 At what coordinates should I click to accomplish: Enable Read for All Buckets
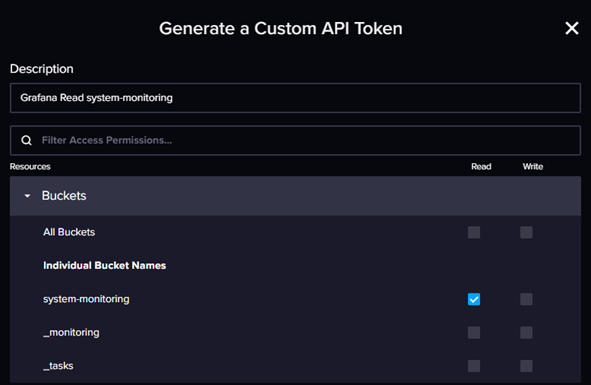pyautogui.click(x=474, y=232)
